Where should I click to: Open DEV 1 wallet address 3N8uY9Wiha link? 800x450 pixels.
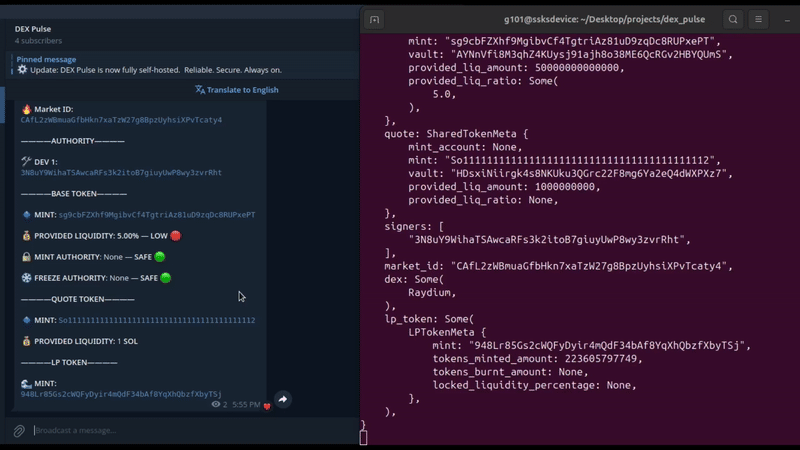point(121,172)
